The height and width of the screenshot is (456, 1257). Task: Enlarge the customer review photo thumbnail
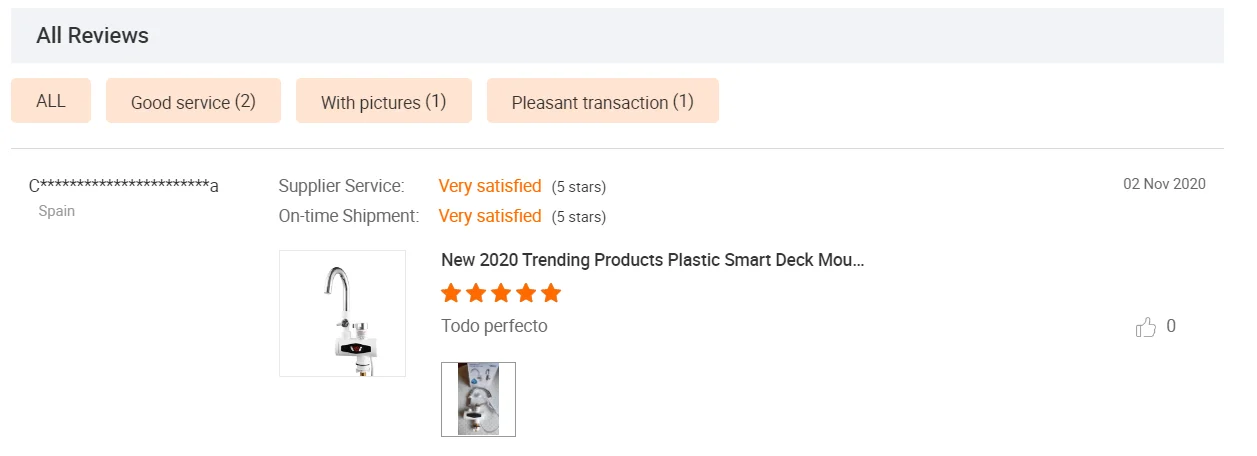[478, 399]
